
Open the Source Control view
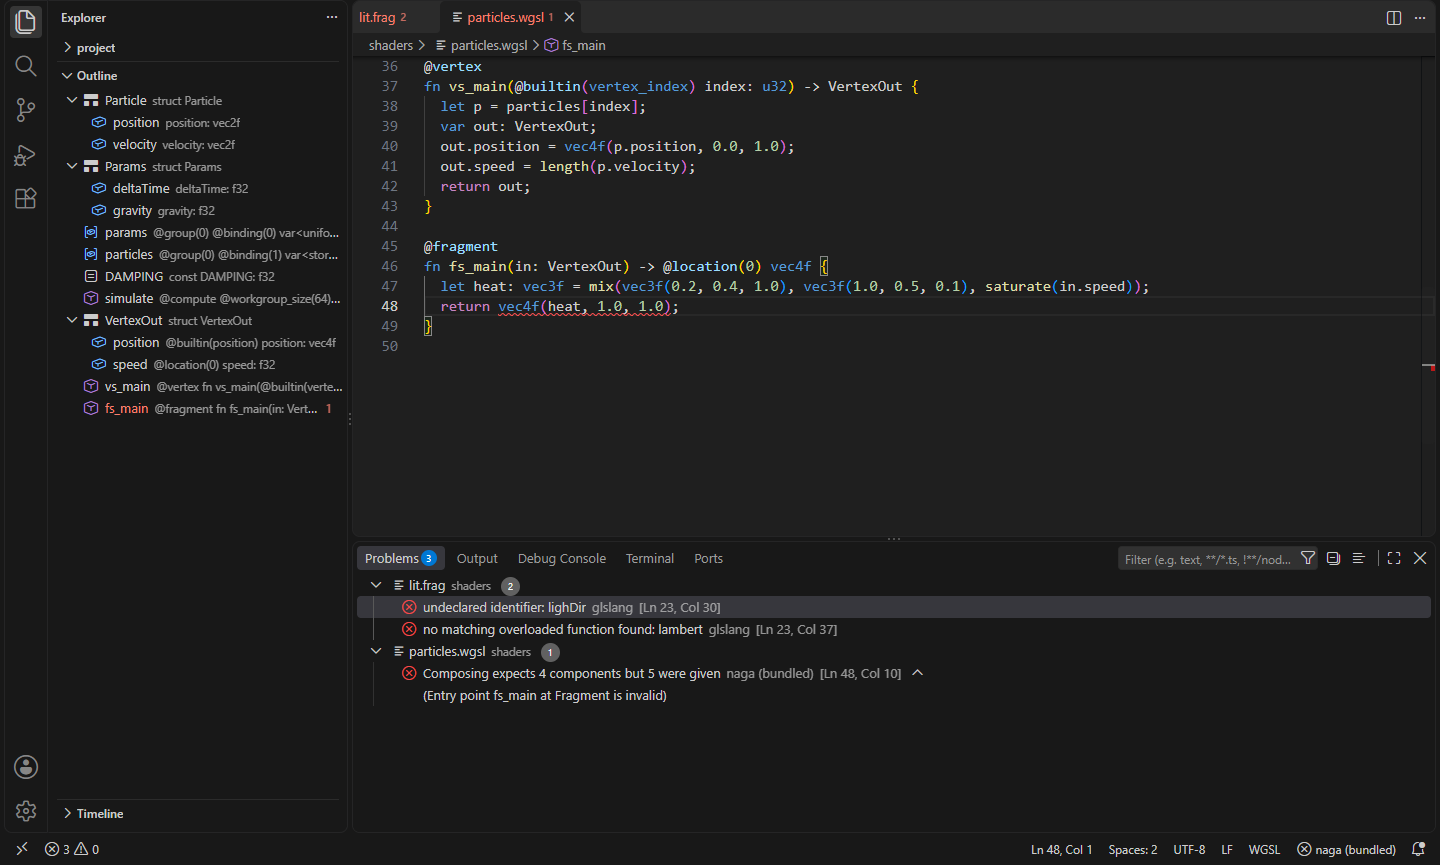(26, 110)
